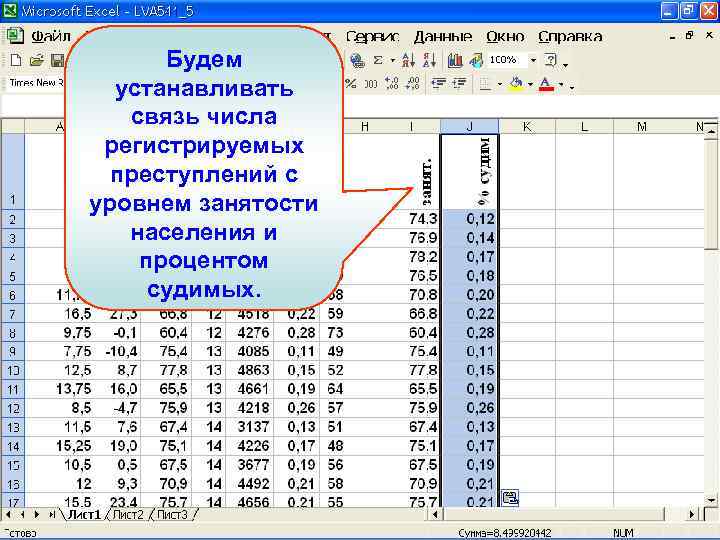Launch the Chart Wizard icon

455,60
